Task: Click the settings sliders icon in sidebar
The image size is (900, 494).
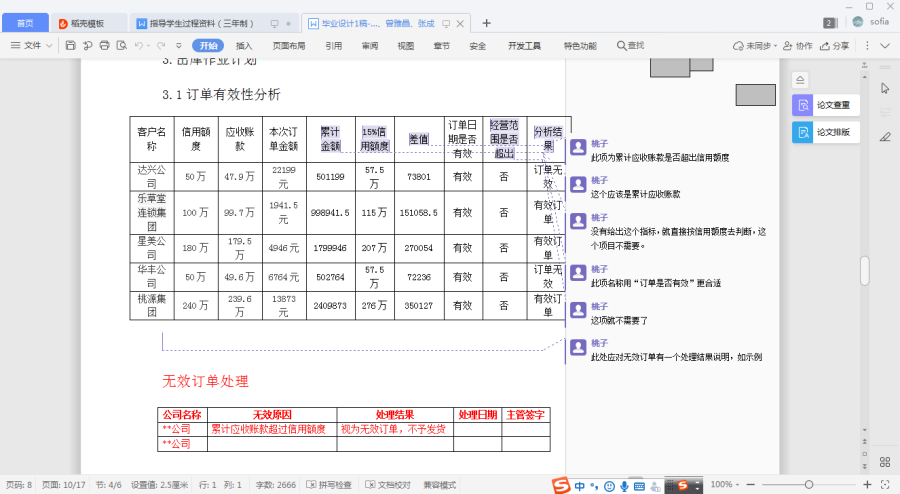Action: [885, 112]
